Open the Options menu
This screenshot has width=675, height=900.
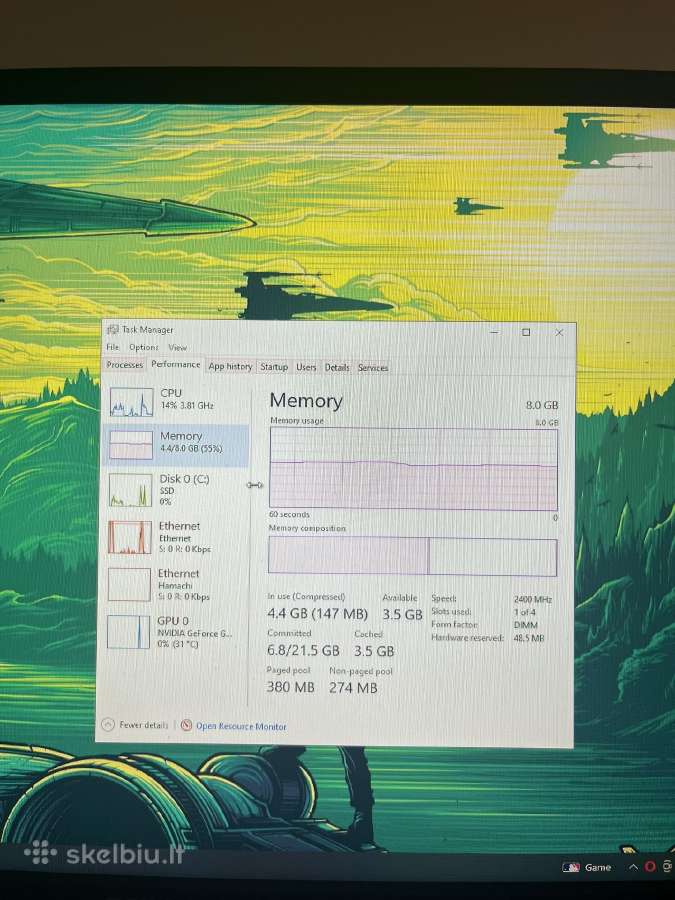(143, 347)
